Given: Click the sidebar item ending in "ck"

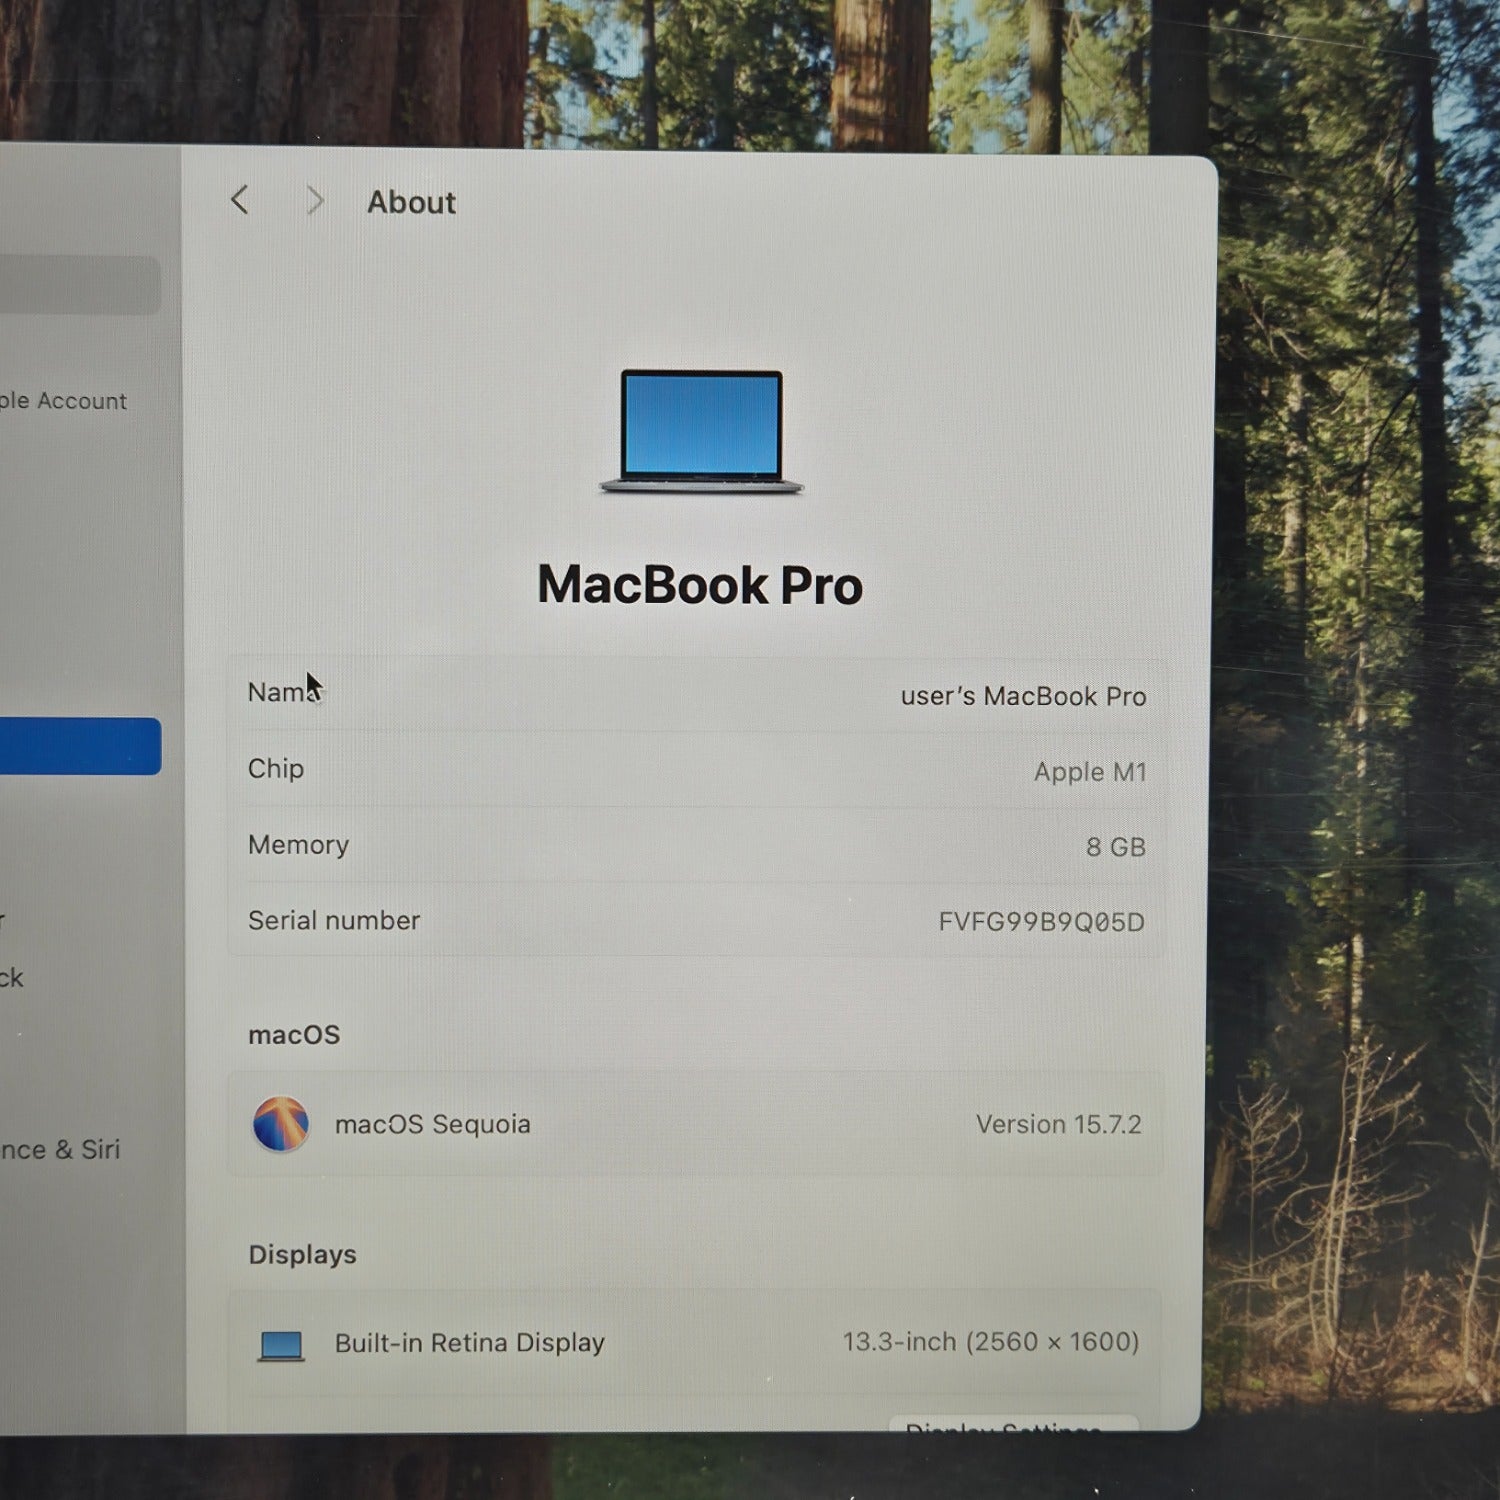Looking at the screenshot, I should 12,977.
